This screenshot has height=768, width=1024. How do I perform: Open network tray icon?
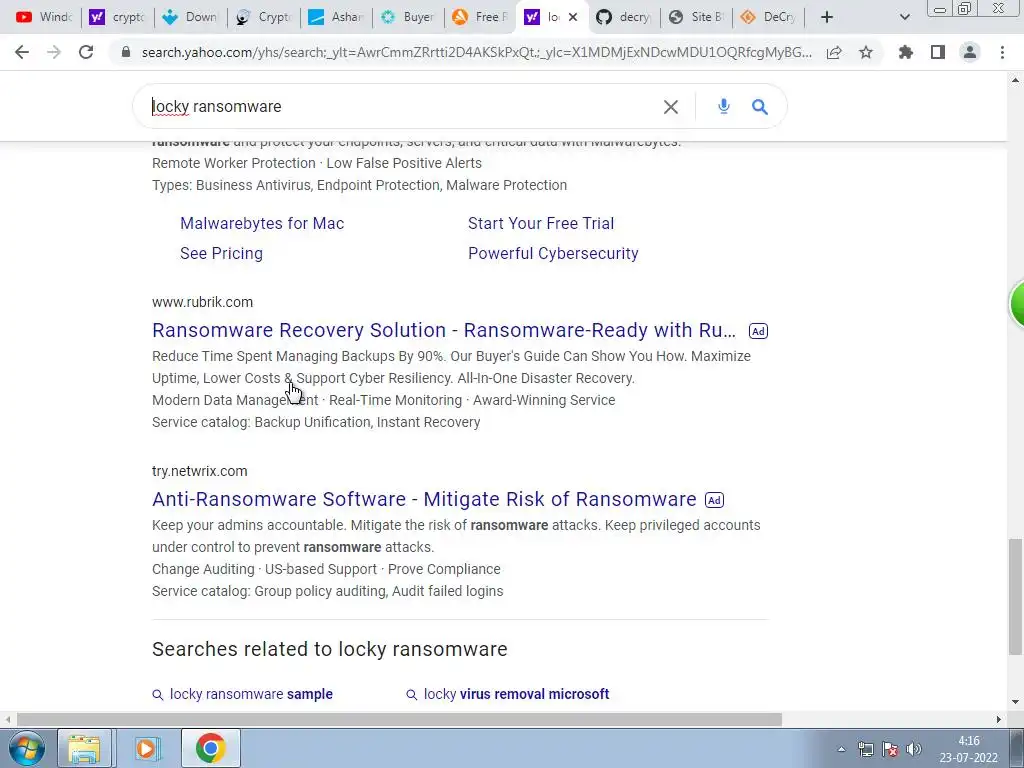coord(866,749)
